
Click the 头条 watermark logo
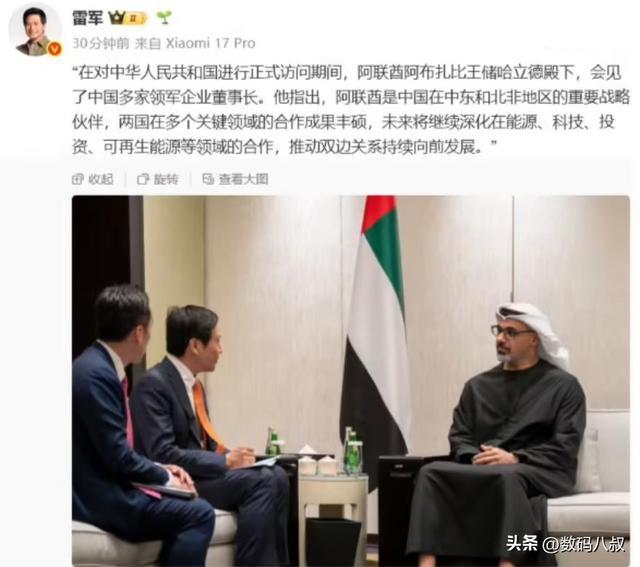[522, 543]
